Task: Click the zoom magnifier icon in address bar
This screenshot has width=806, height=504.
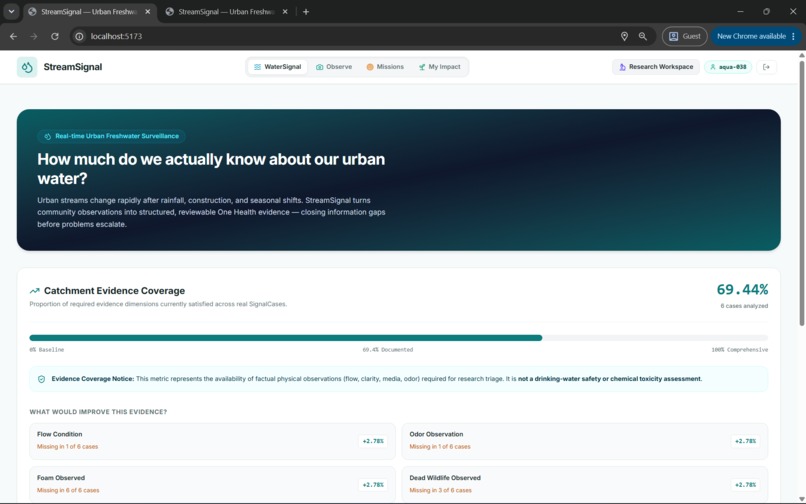Action: 643,36
